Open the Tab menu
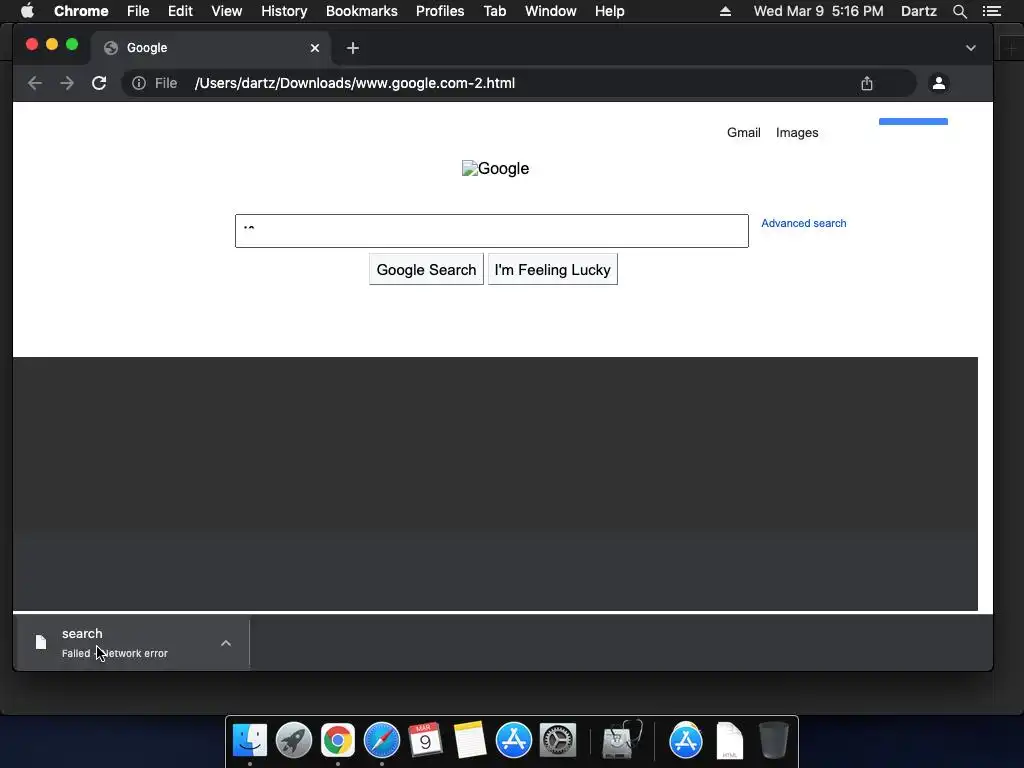1024x768 pixels. tap(495, 11)
